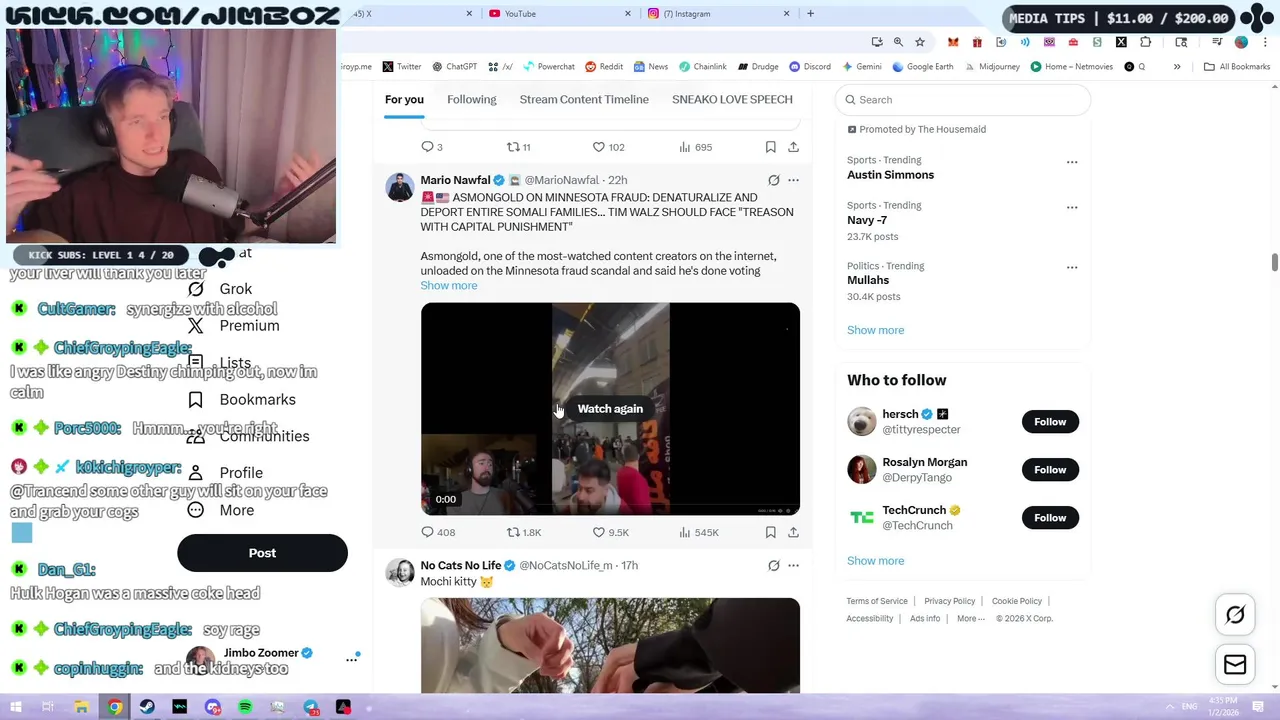The height and width of the screenshot is (720, 1280).
Task: Open Privacy Policy footer link
Action: tap(949, 601)
